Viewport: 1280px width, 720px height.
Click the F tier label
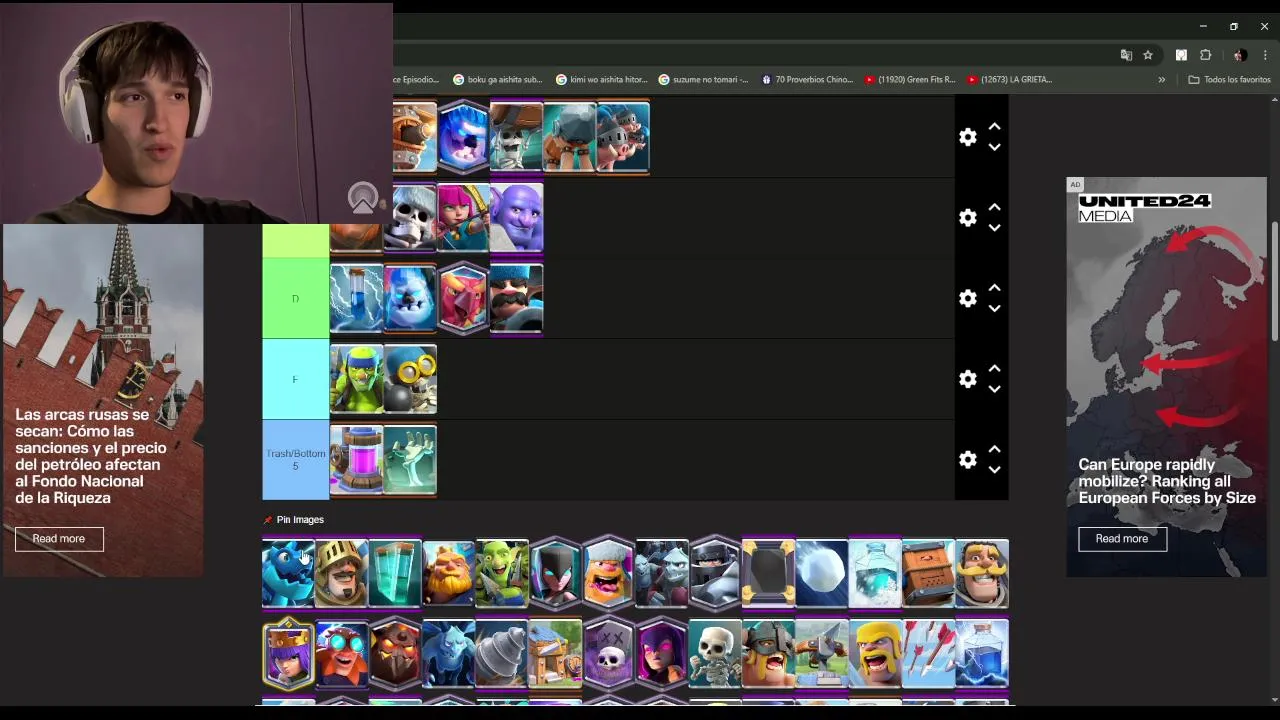[295, 379]
